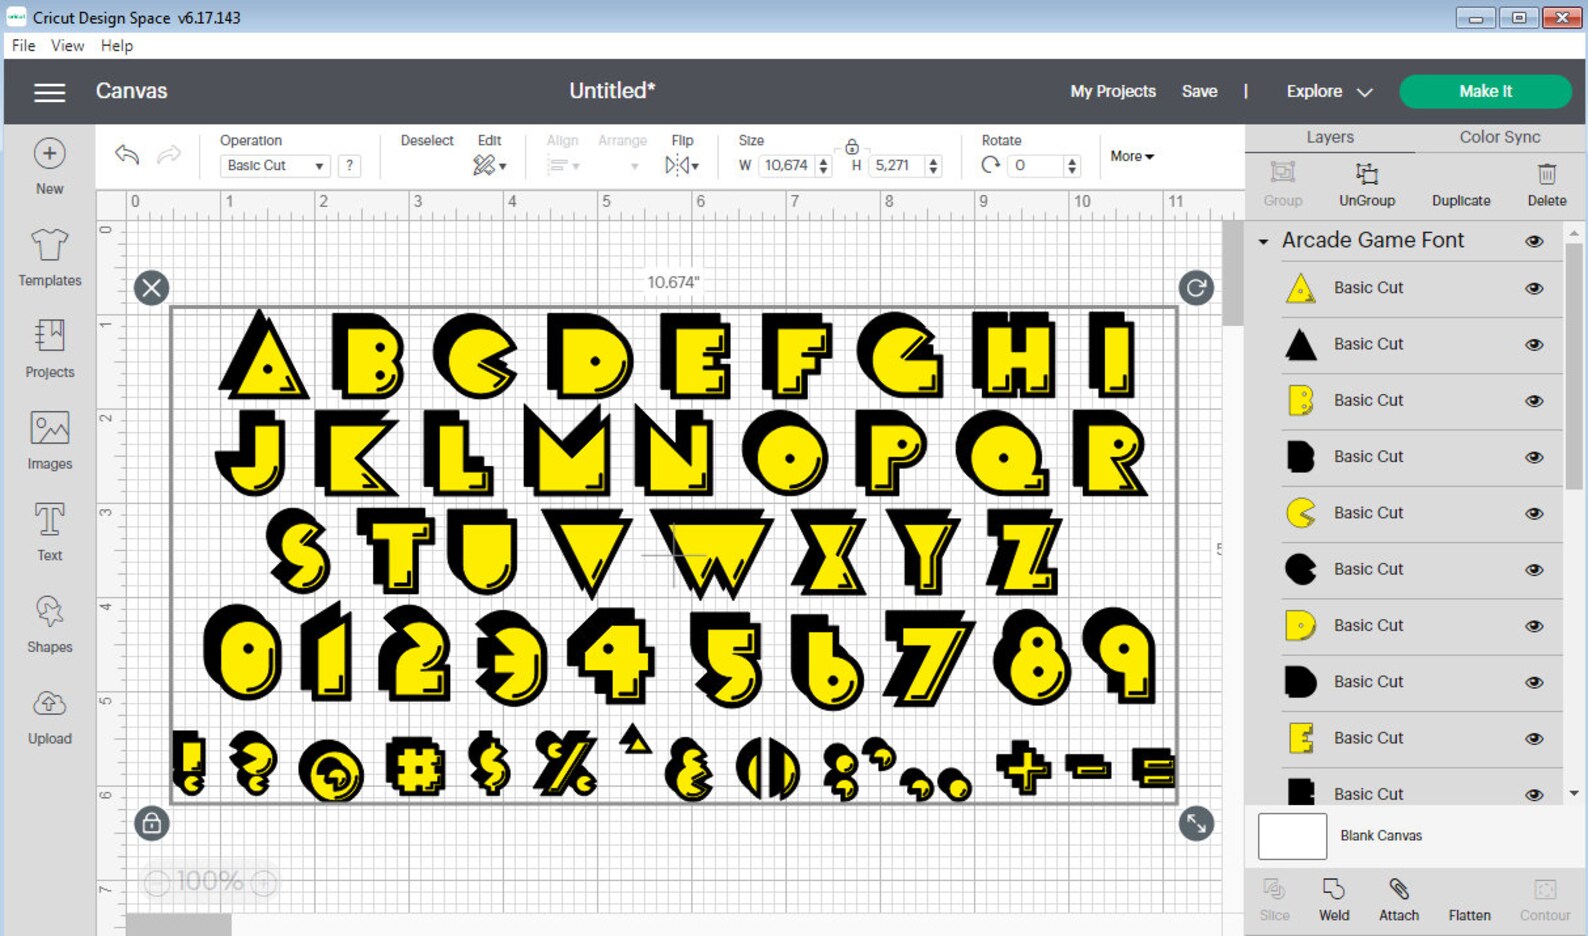The width and height of the screenshot is (1588, 936).
Task: Open the Edit dropdown arrow
Action: click(502, 167)
